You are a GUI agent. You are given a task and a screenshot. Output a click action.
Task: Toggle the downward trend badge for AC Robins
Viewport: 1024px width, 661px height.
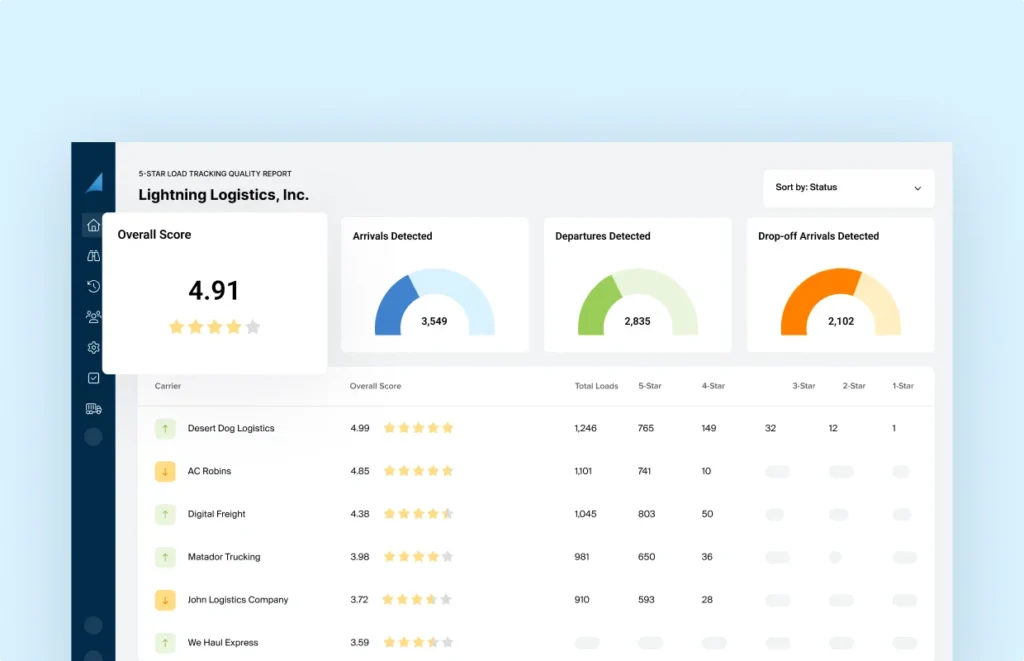tap(165, 471)
